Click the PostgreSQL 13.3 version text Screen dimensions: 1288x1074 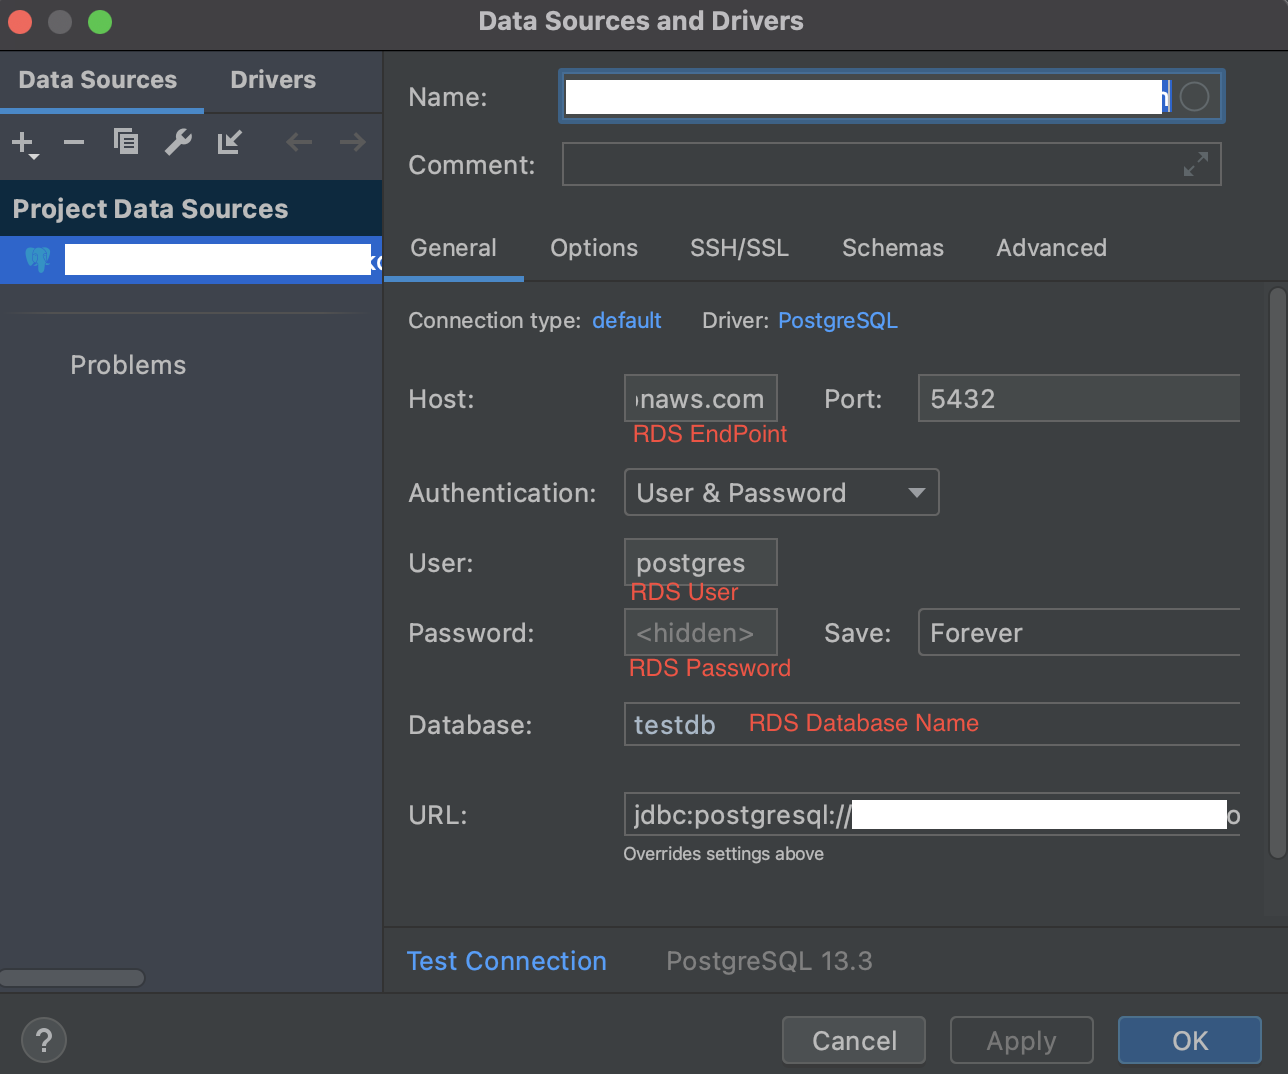pos(769,961)
